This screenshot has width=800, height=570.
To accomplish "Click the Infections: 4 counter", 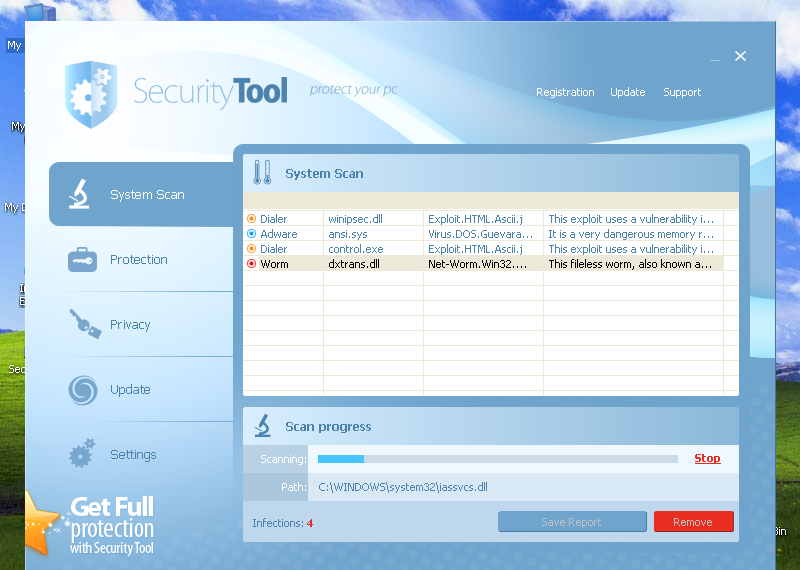I will (283, 523).
